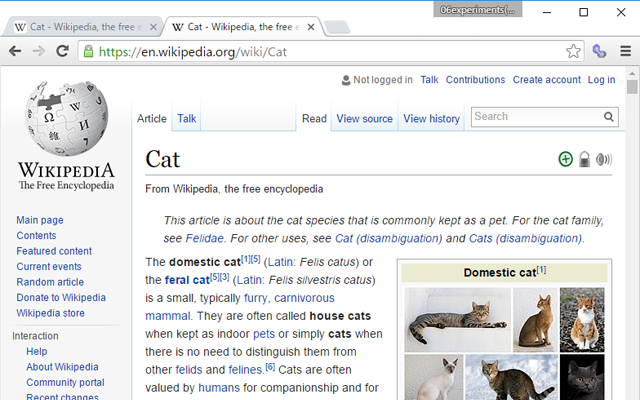
Task: Click the first Latin link after domestic cat
Action: 280,262
